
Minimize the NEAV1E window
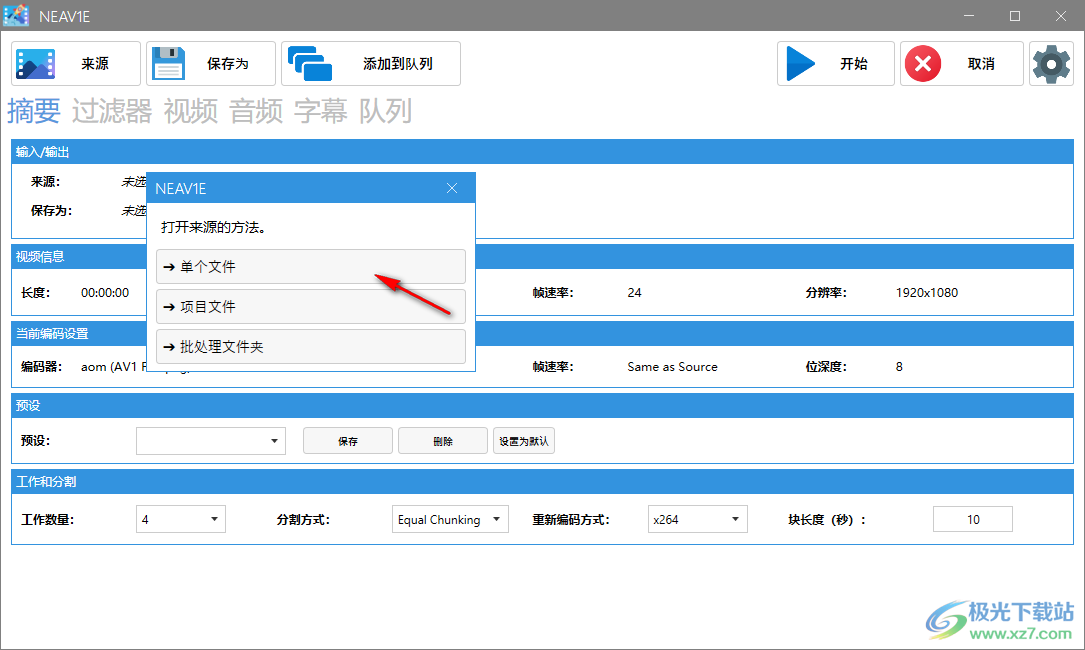(x=969, y=15)
